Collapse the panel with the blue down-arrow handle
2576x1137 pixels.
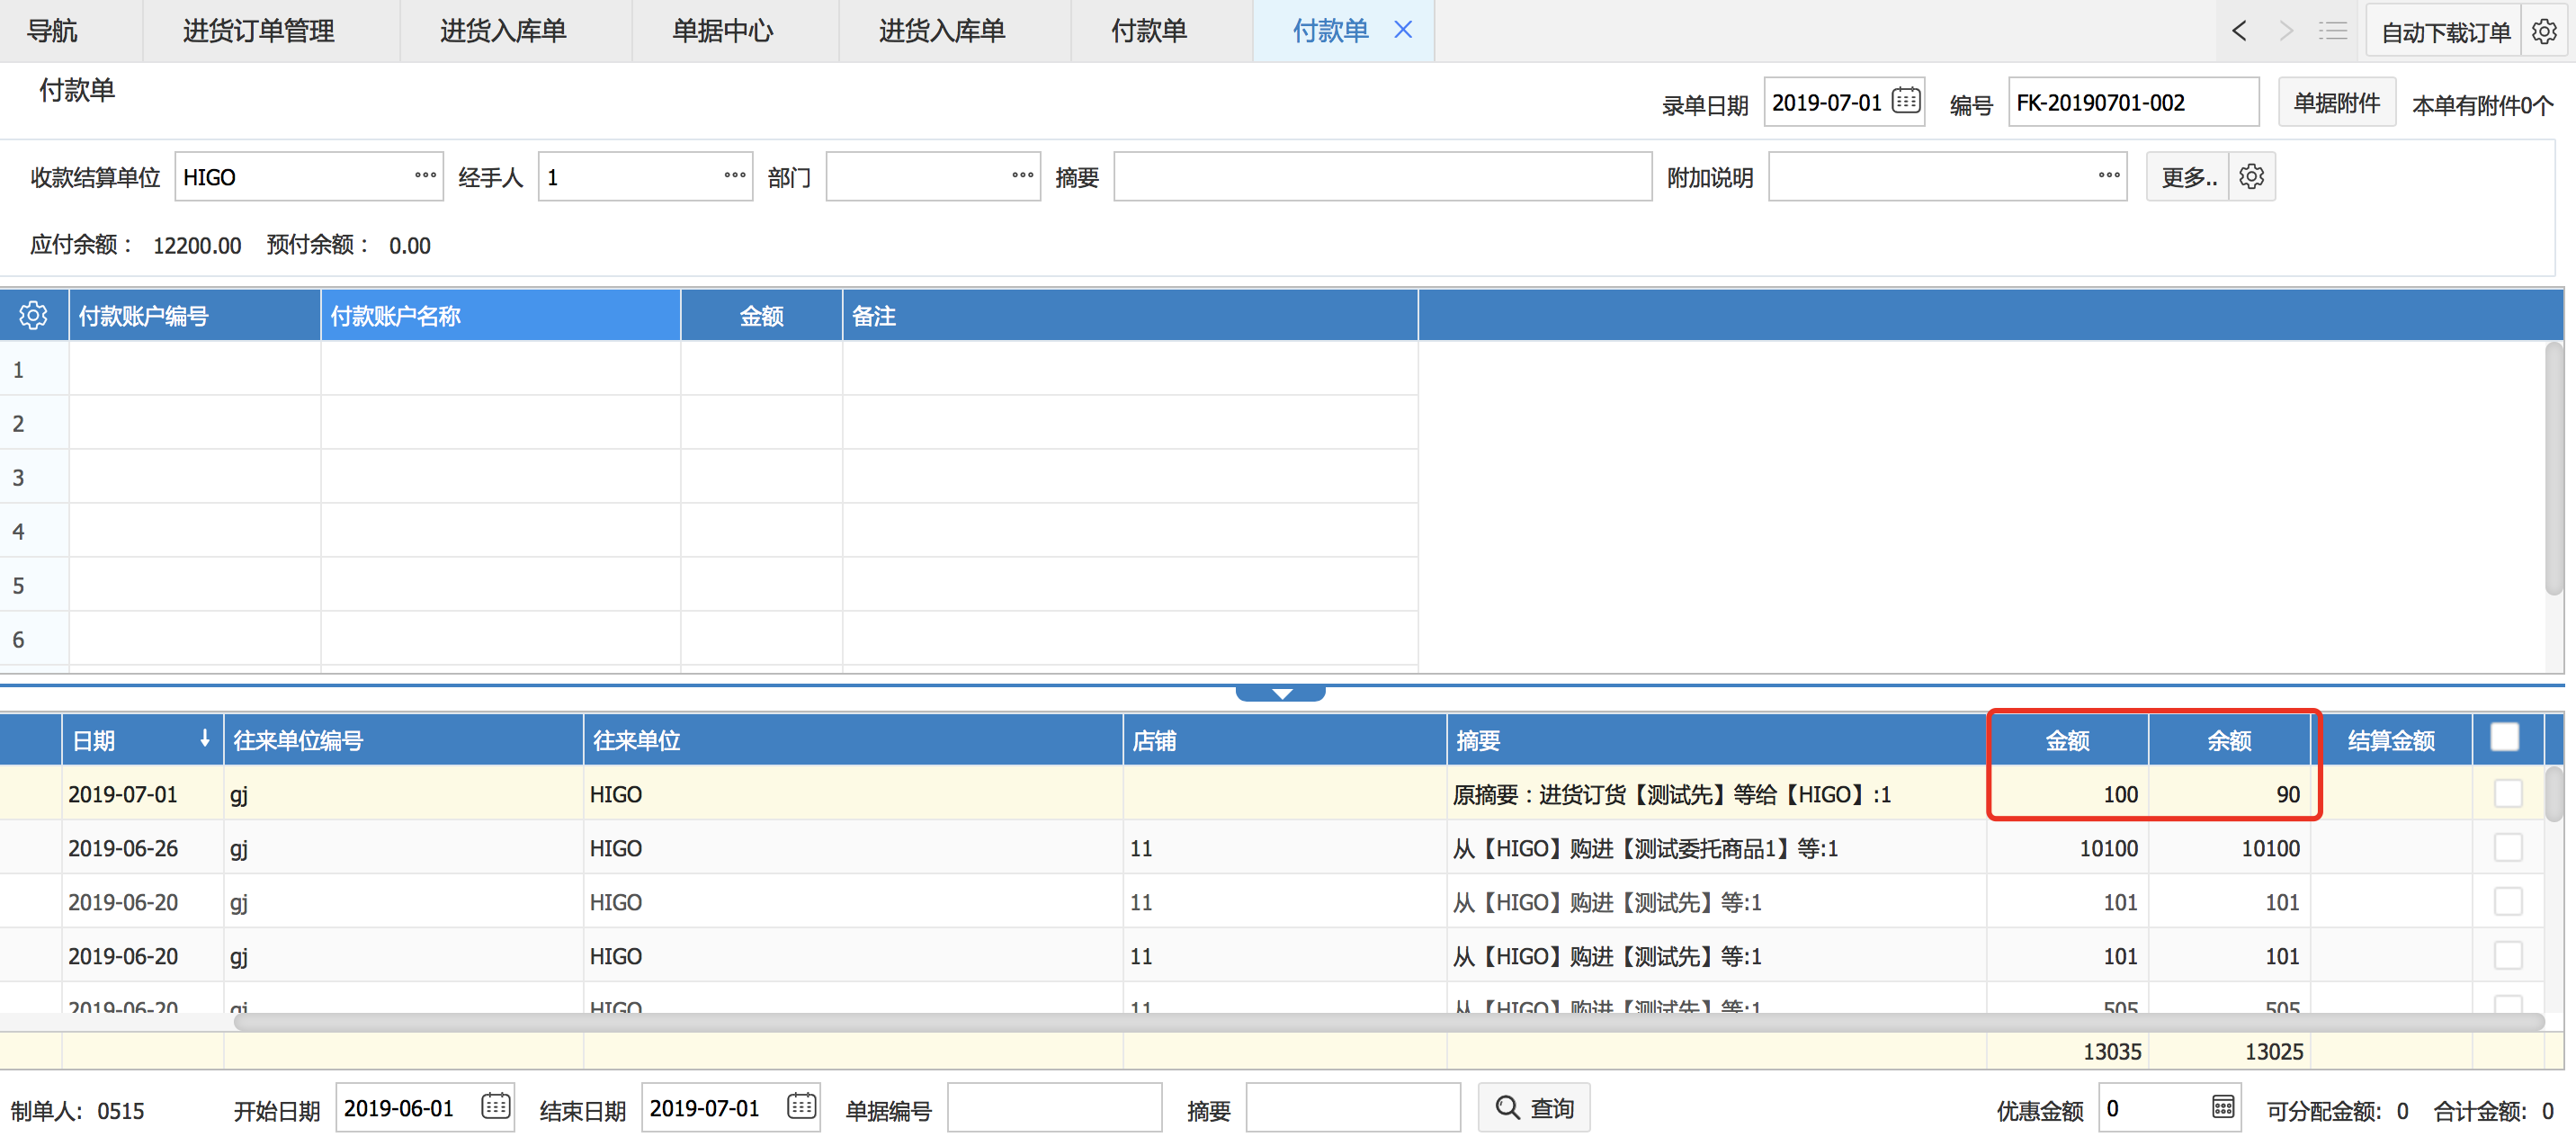coord(1281,693)
